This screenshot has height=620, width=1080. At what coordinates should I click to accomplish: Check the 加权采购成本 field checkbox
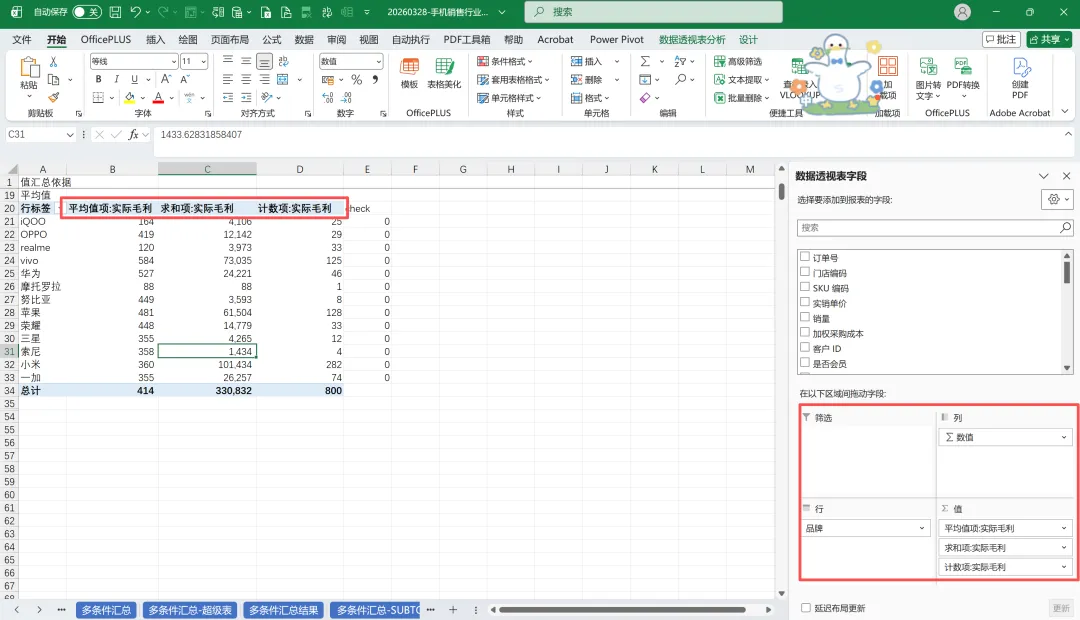[804, 333]
